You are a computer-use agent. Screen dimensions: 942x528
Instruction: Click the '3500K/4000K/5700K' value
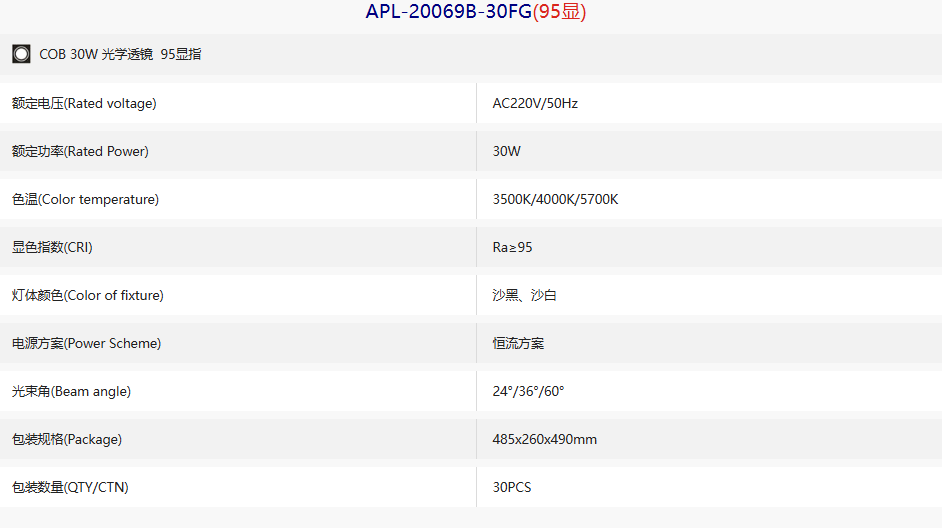point(555,199)
